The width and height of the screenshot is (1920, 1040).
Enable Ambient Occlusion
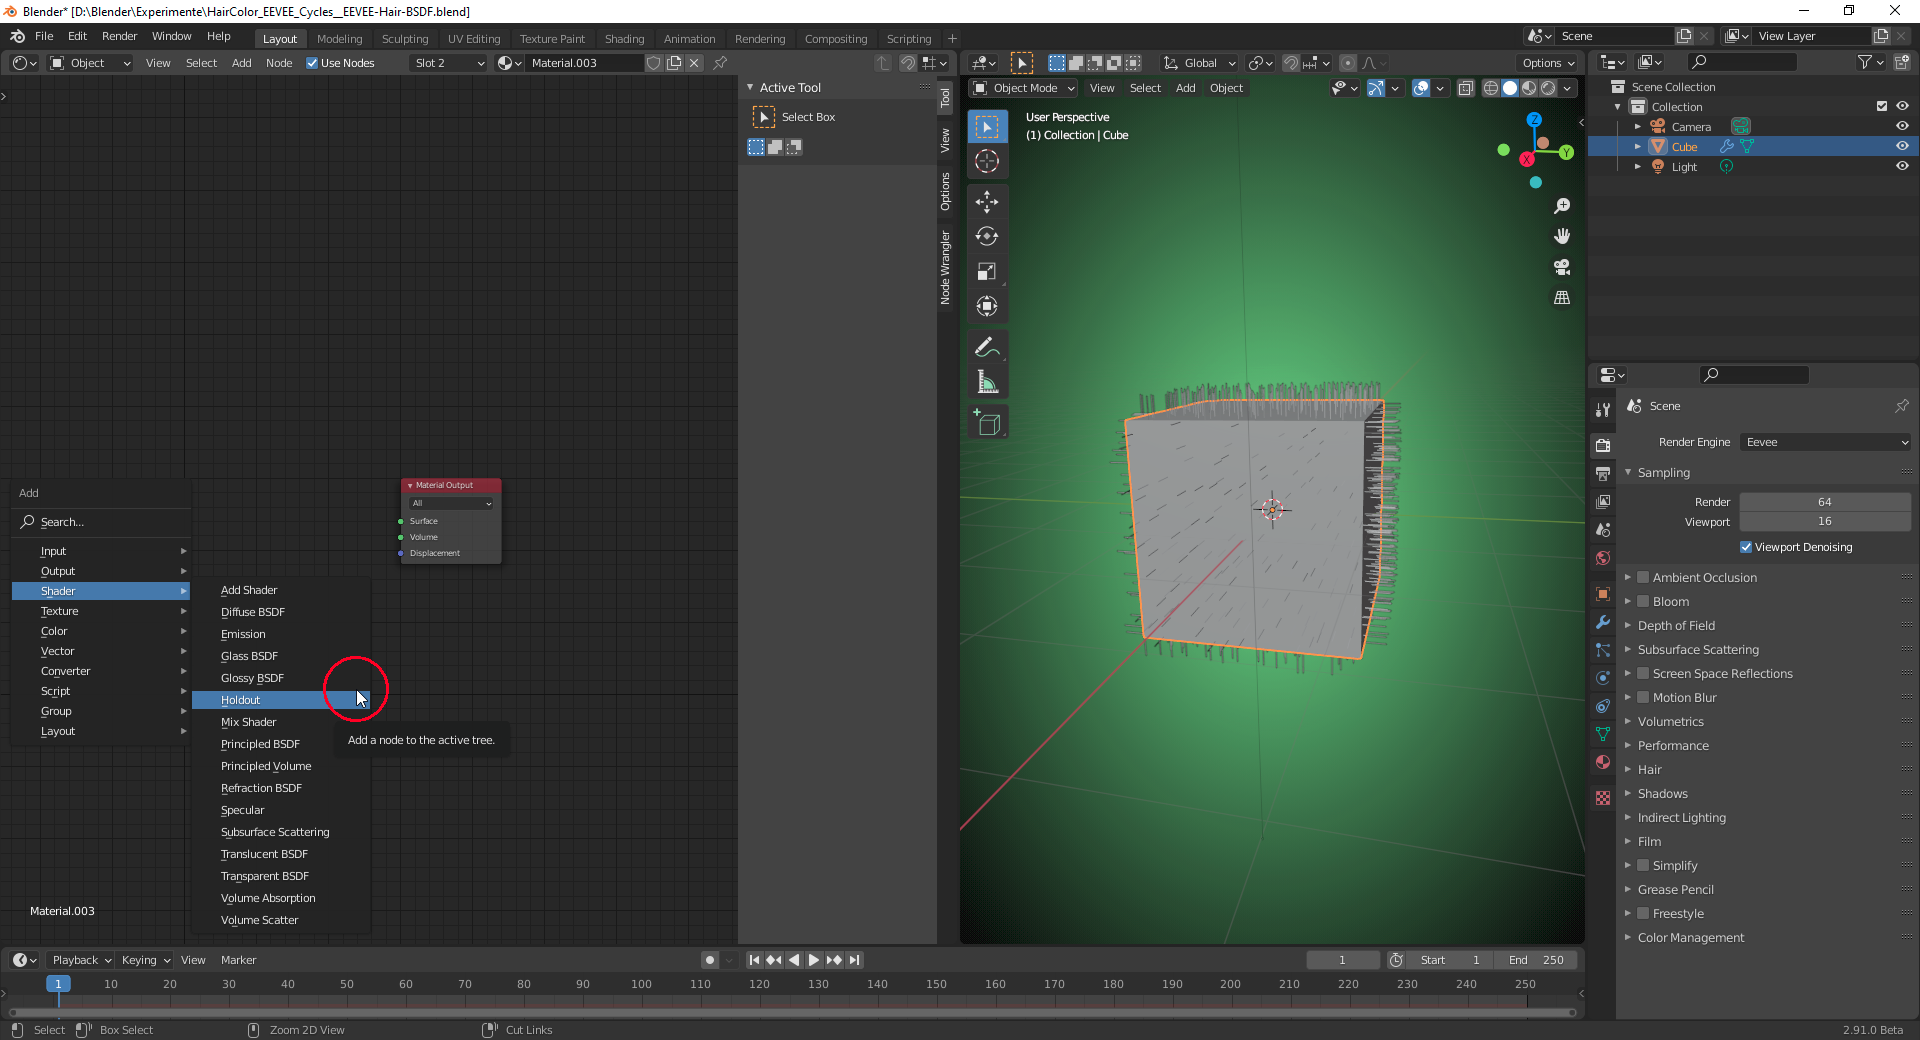(1643, 577)
